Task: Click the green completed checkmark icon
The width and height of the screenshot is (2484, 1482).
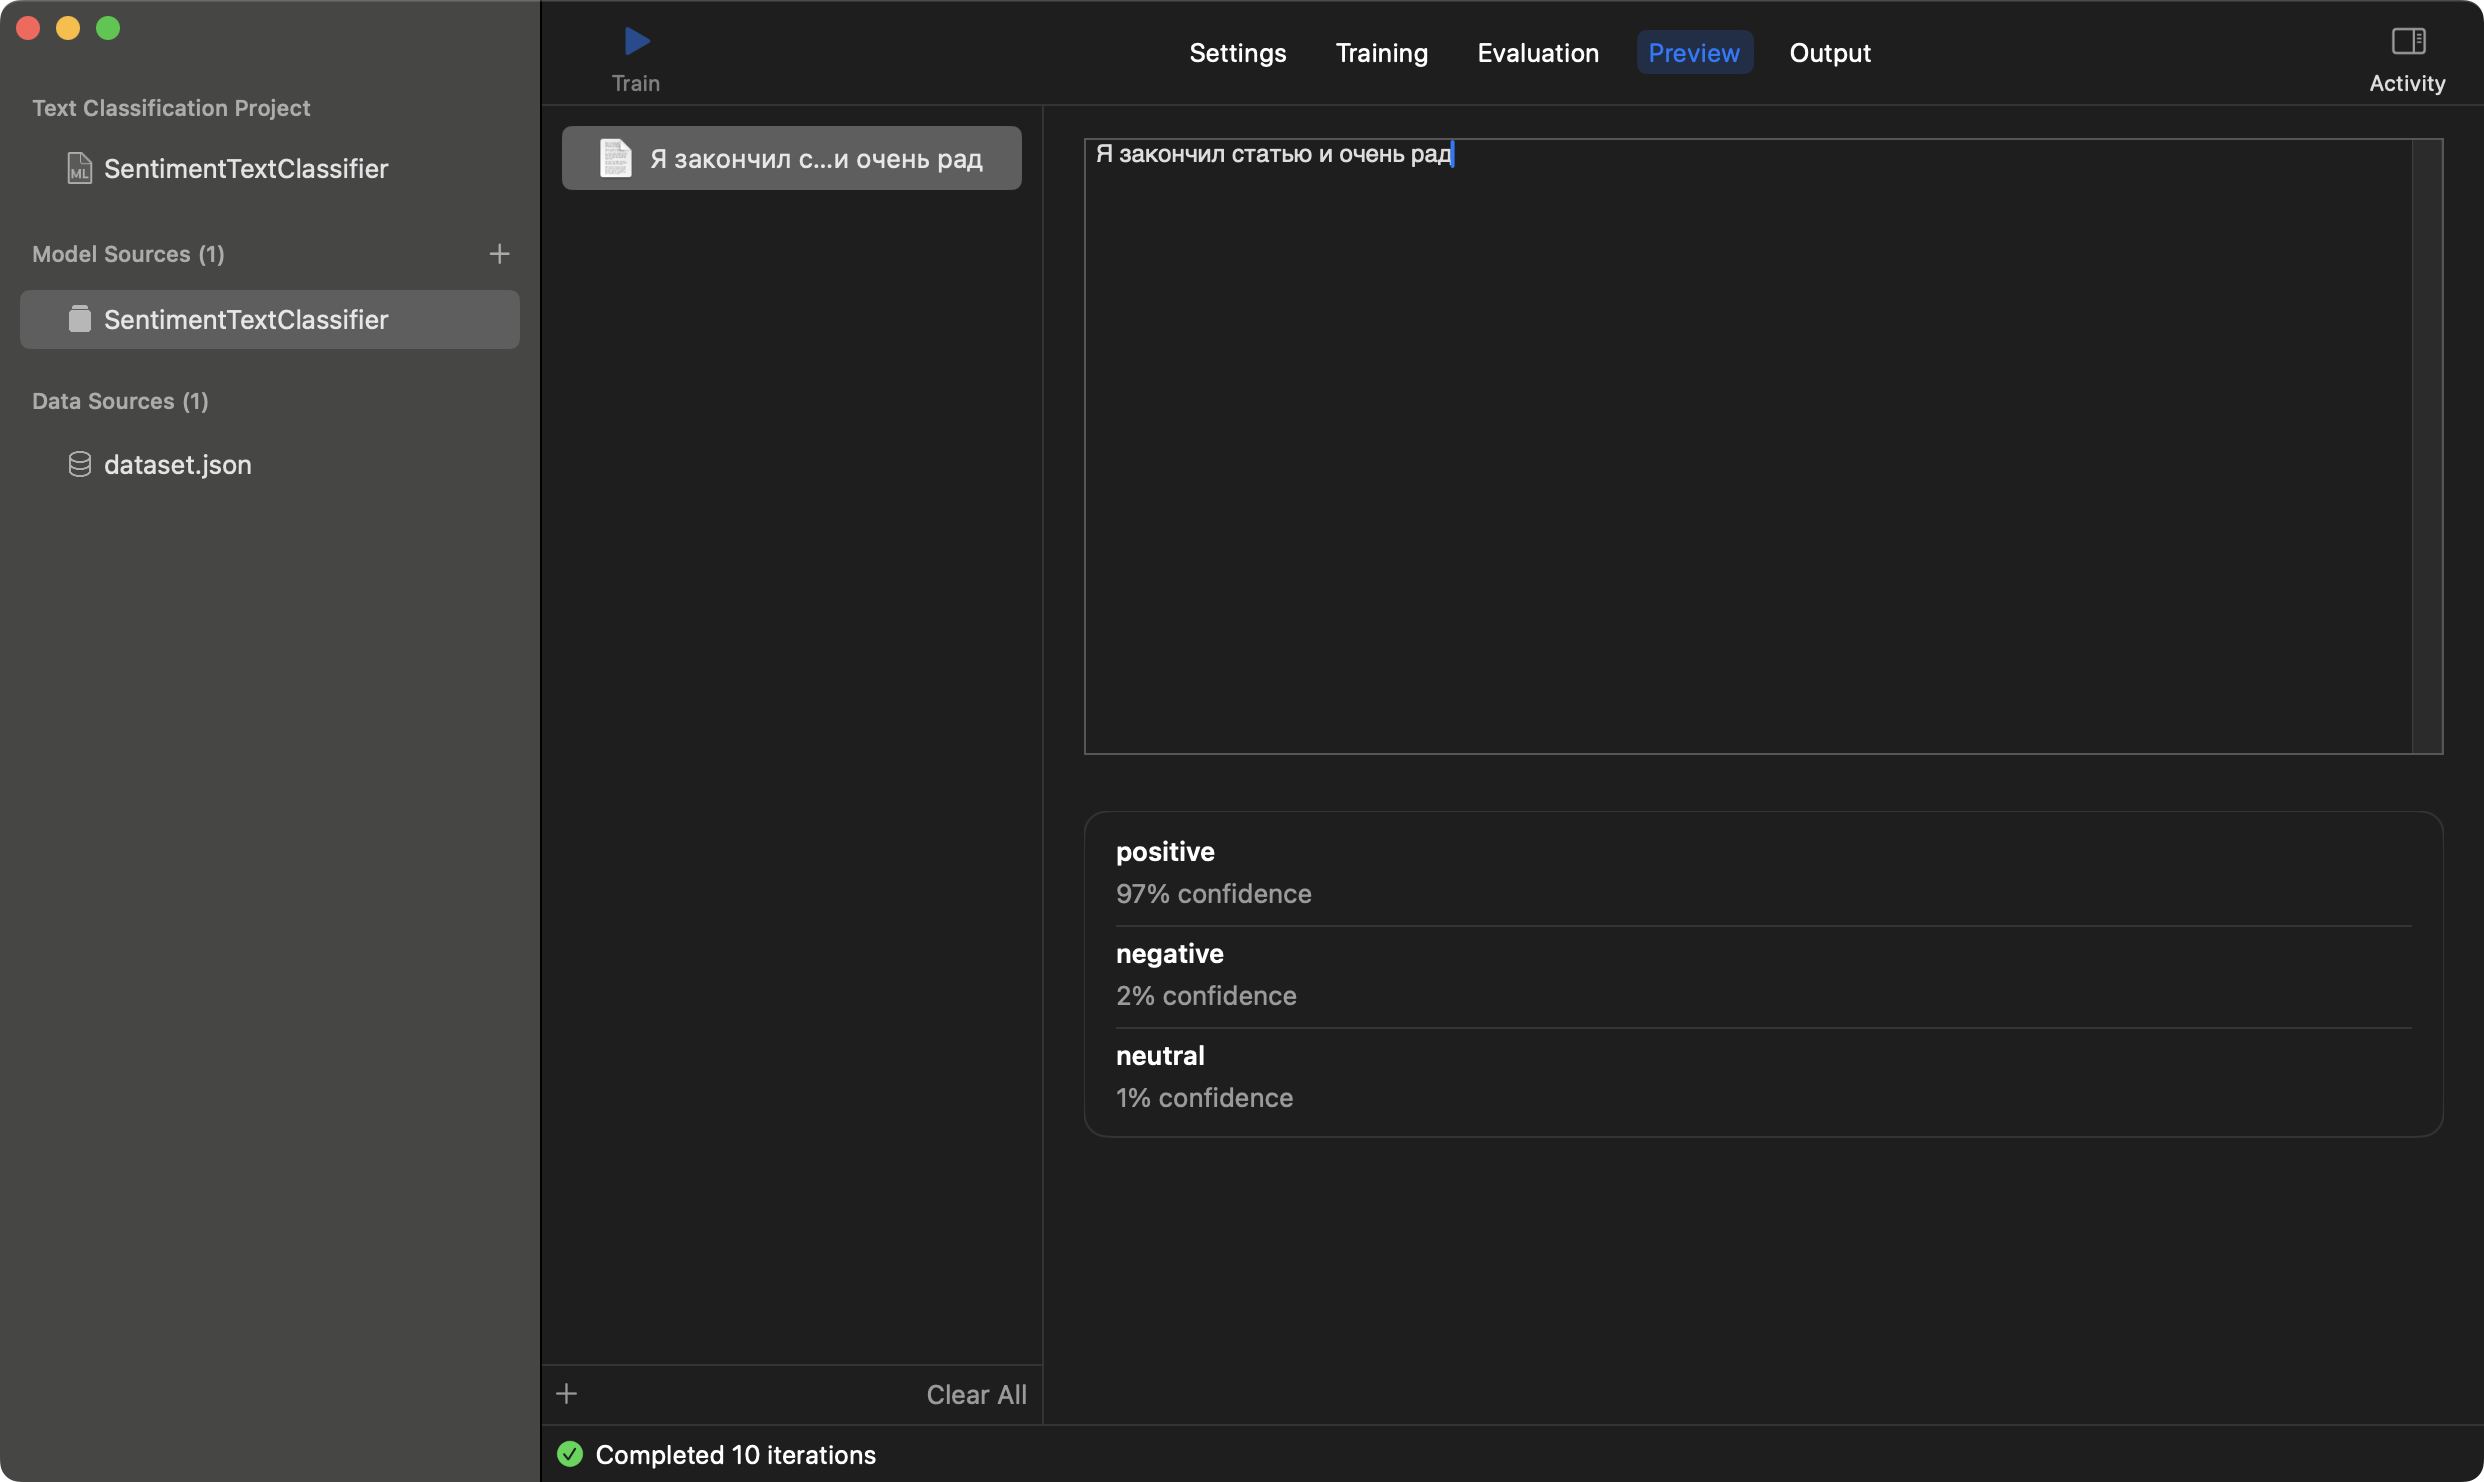Action: 570,1454
